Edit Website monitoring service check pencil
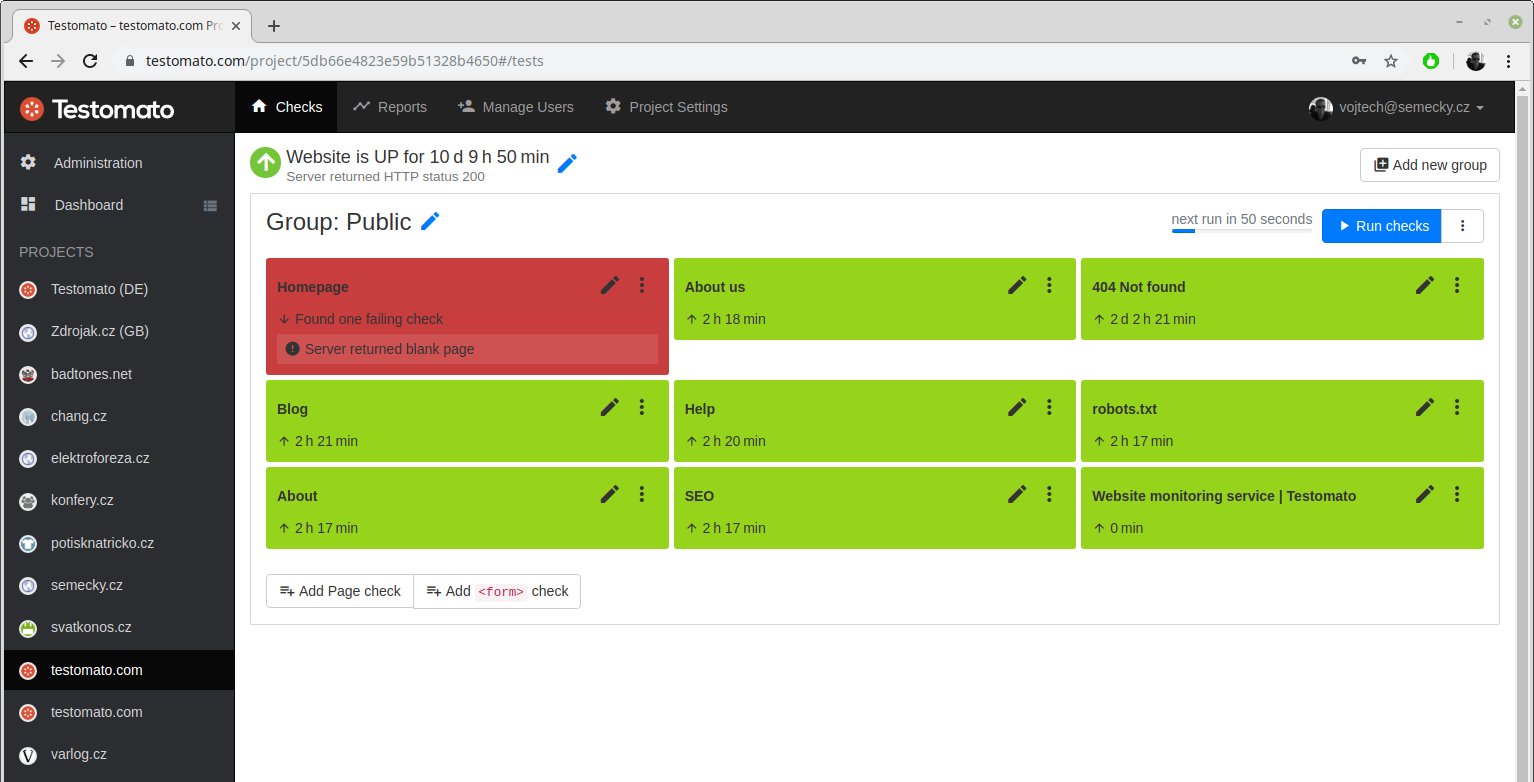The image size is (1534, 782). tap(1425, 495)
